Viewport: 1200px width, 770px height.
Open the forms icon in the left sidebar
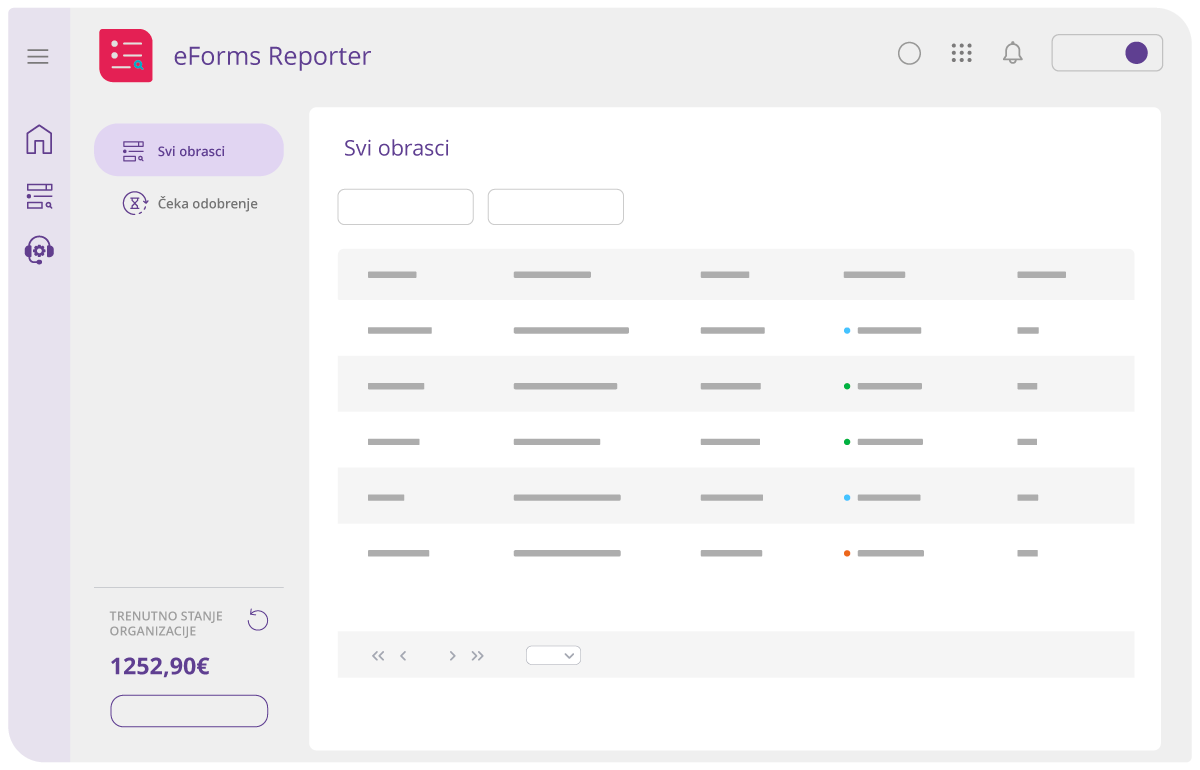(38, 195)
